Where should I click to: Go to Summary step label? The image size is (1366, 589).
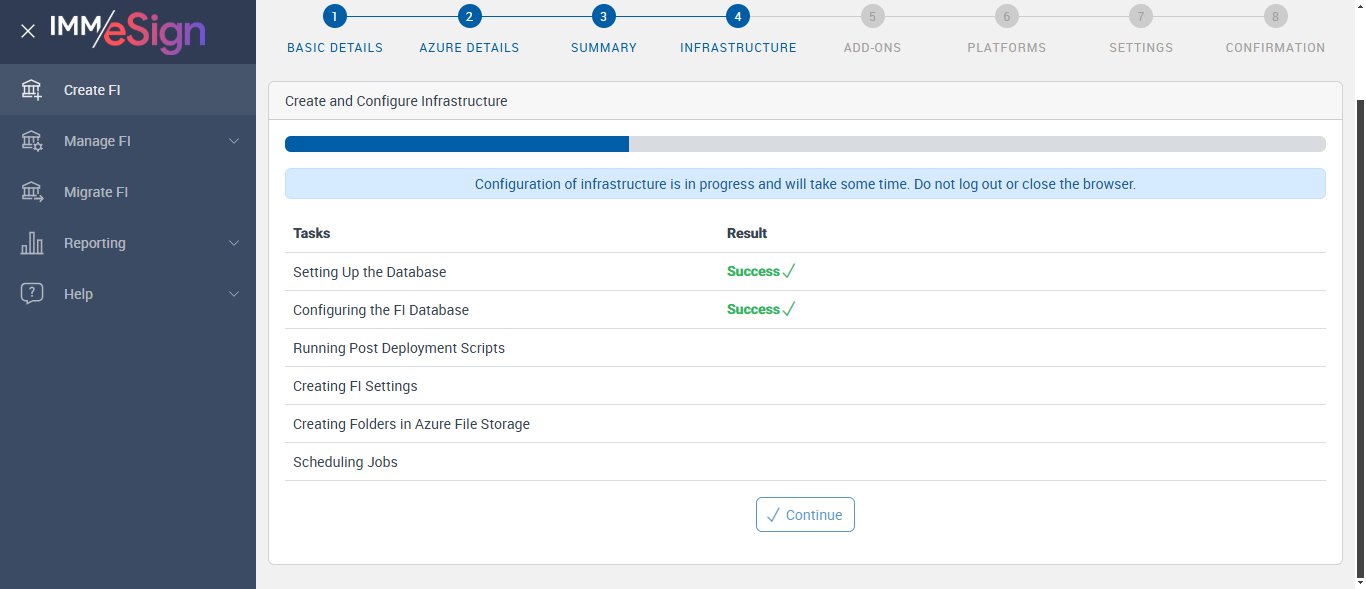tap(604, 48)
